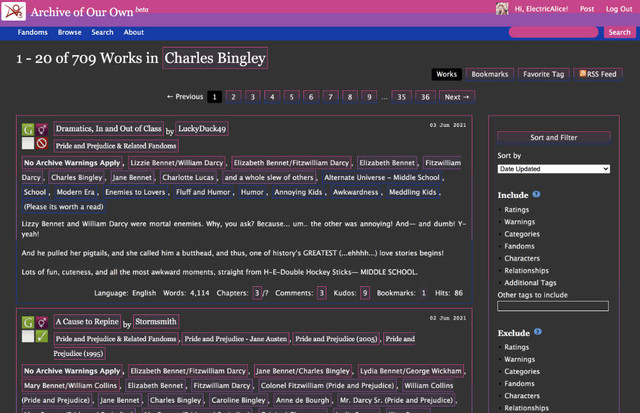Image resolution: width=640 pixels, height=413 pixels.
Task: Click the General rating icon for Dramatics work
Action: tap(28, 129)
